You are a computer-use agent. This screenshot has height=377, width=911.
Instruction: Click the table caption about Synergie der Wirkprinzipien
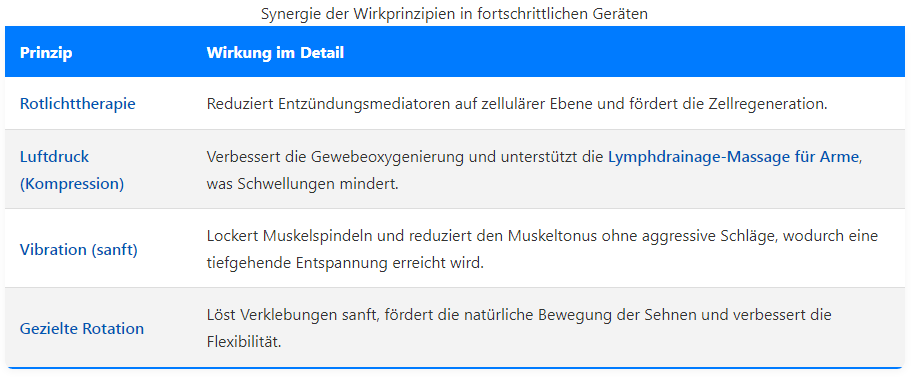454,13
